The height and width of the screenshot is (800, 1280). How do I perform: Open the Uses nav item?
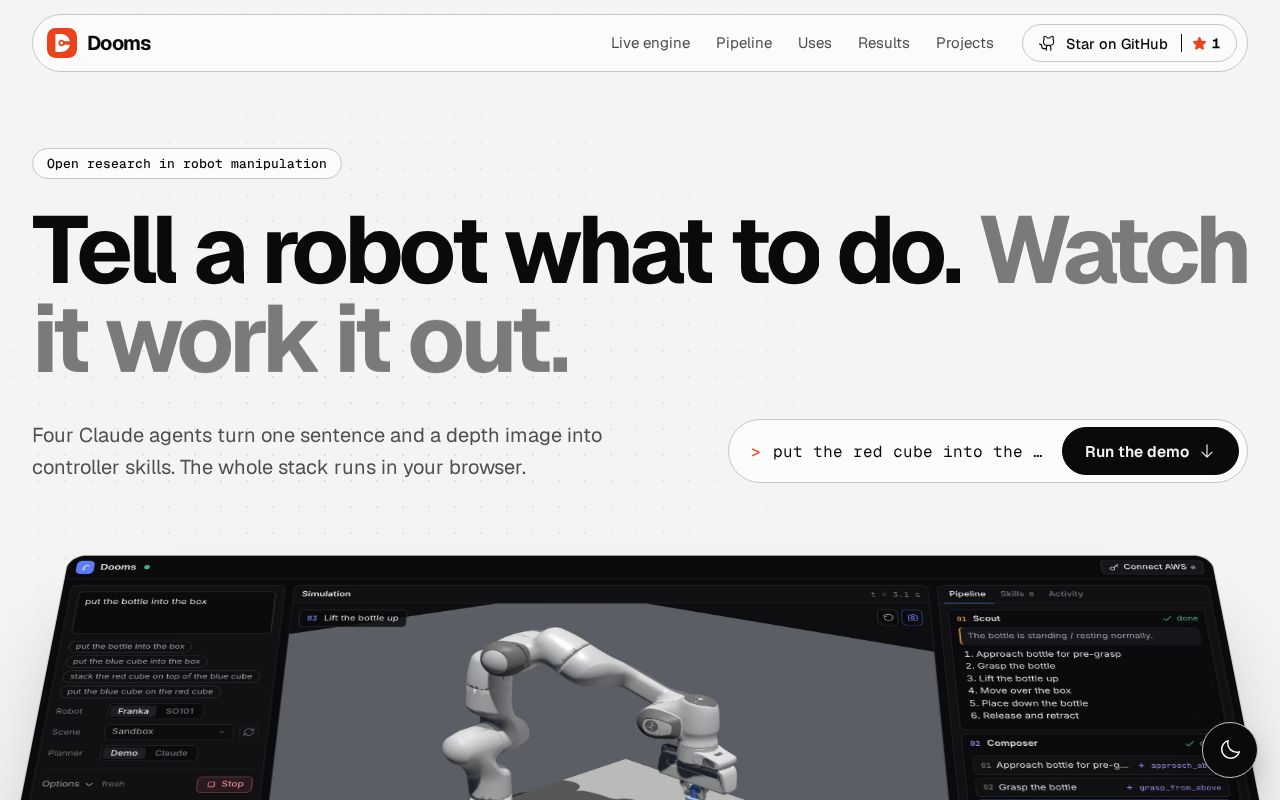coord(815,43)
